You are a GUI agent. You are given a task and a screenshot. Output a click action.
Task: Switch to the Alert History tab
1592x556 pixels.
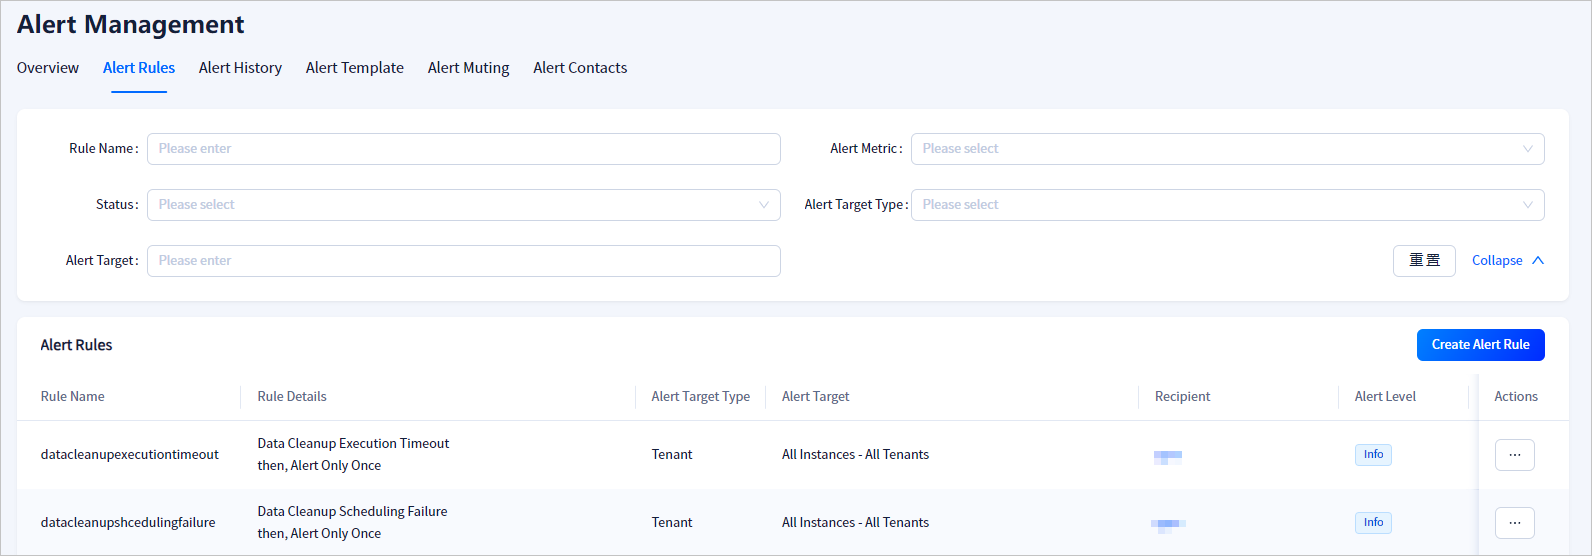240,68
